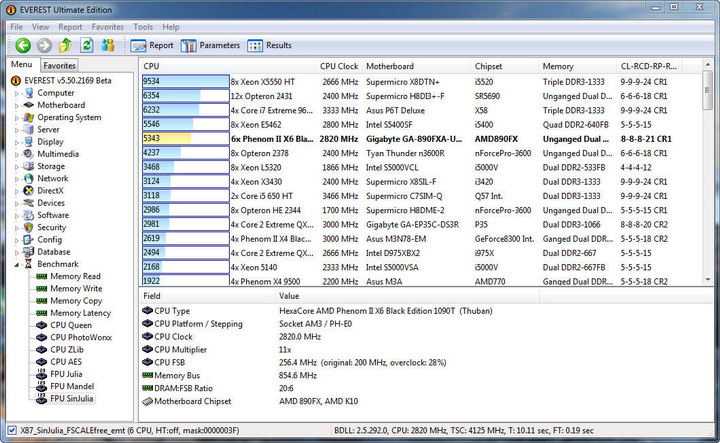The width and height of the screenshot is (720, 443).
Task: Click the Manage users toolbar icon
Action: pos(108,45)
